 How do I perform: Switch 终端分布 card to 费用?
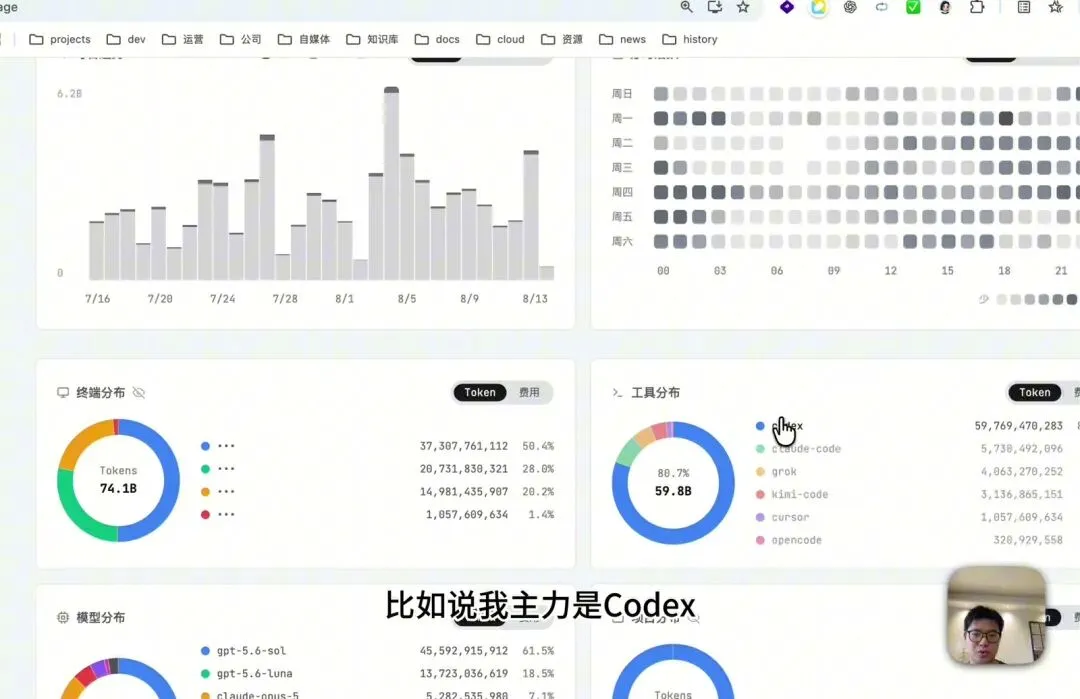point(529,393)
